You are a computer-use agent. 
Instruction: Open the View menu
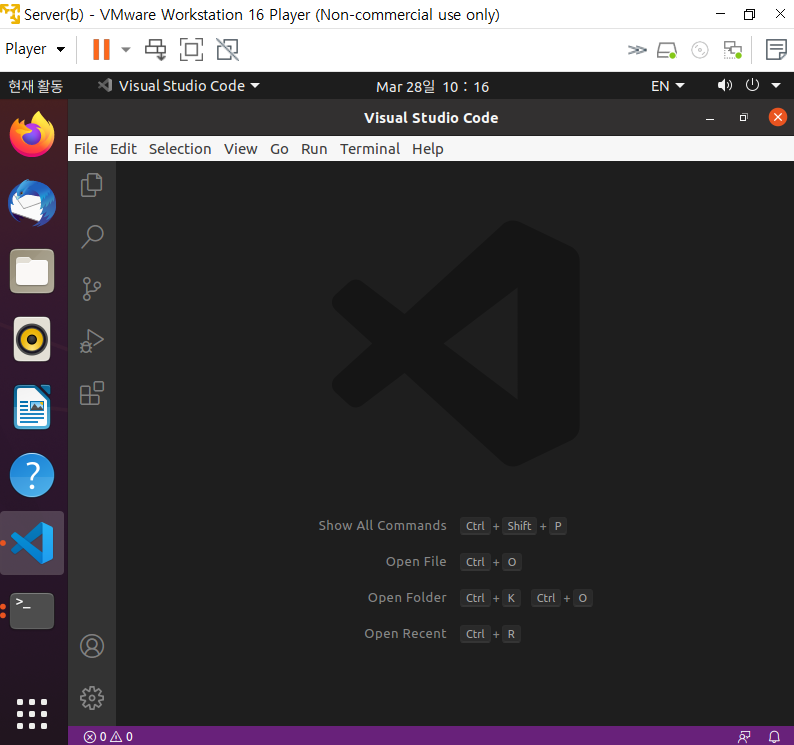point(241,149)
